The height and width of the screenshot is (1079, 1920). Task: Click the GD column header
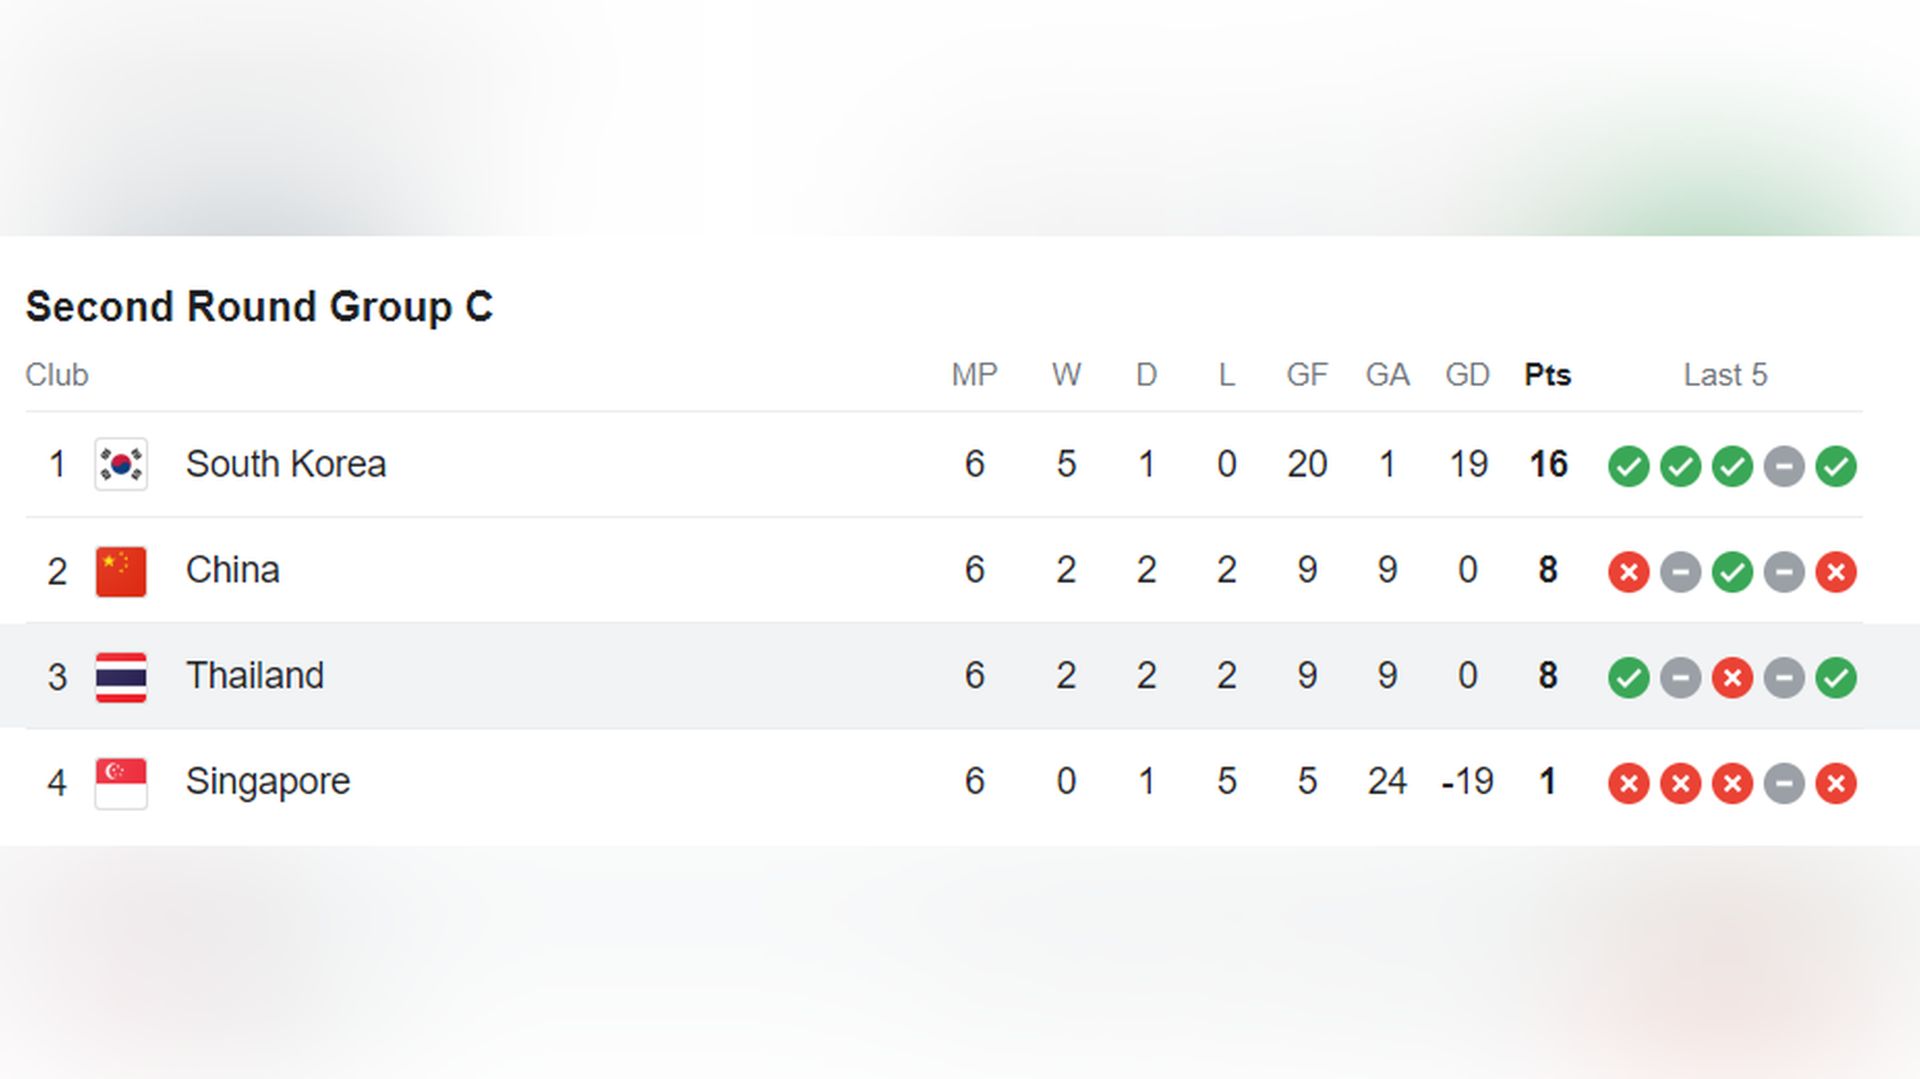(1467, 375)
